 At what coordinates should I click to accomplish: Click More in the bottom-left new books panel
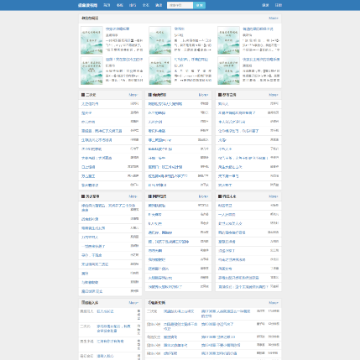click(x=133, y=303)
